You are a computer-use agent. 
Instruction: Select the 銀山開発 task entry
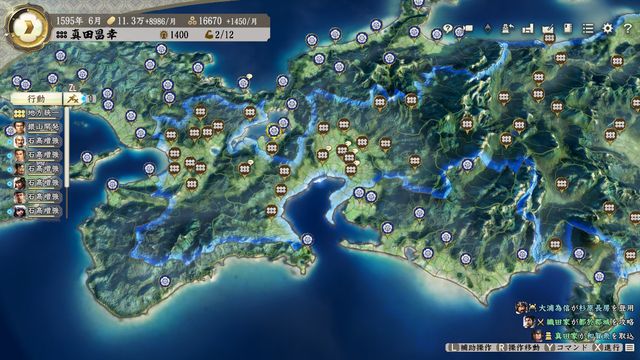tap(37, 127)
